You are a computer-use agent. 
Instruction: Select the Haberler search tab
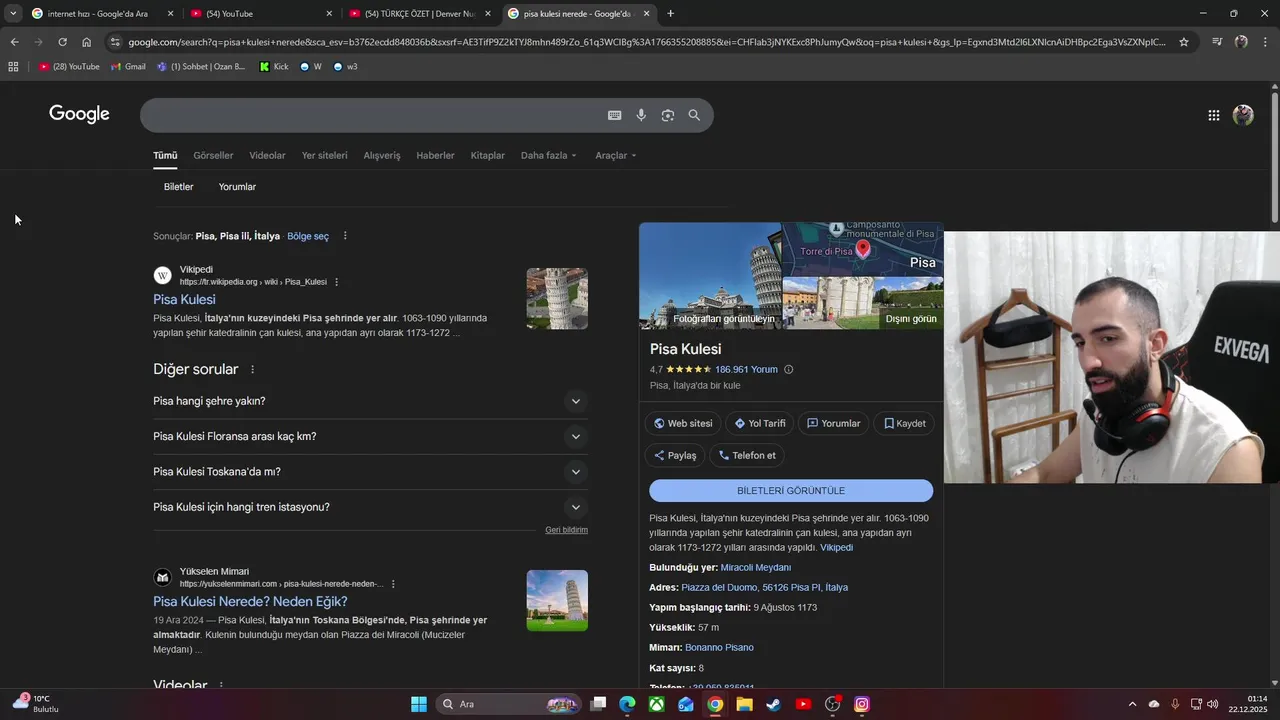pos(435,155)
